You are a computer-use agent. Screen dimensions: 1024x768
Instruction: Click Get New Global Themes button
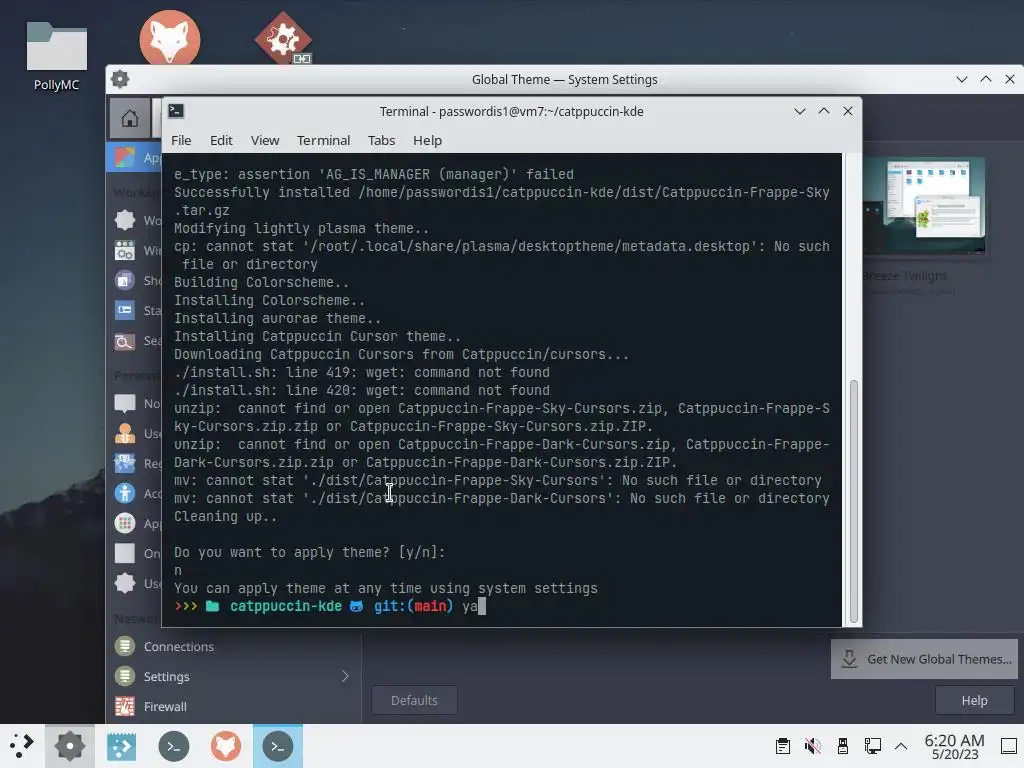[x=924, y=659]
